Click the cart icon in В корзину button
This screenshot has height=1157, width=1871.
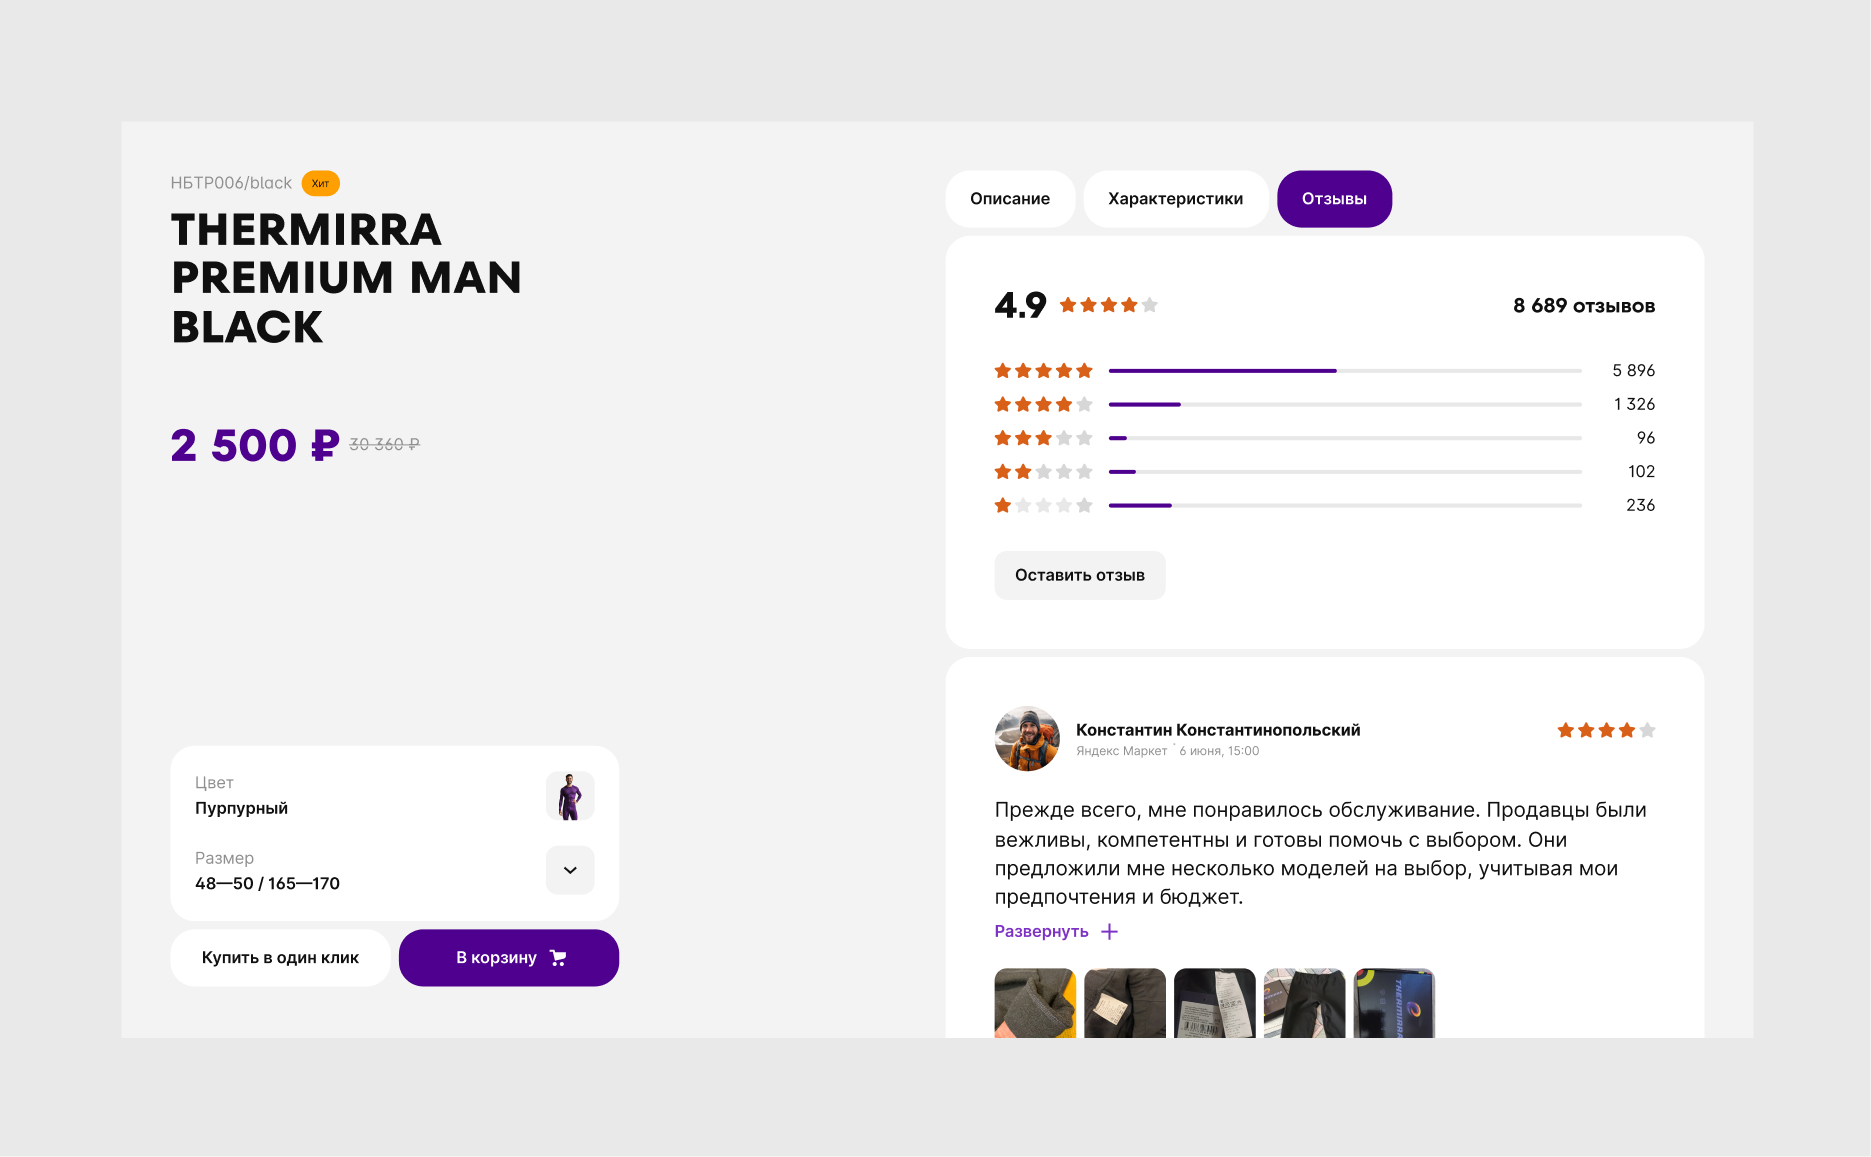tap(558, 958)
